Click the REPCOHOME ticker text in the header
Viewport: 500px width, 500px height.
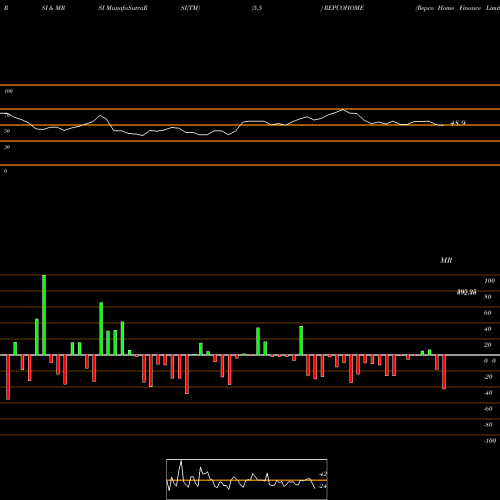[x=344, y=8]
